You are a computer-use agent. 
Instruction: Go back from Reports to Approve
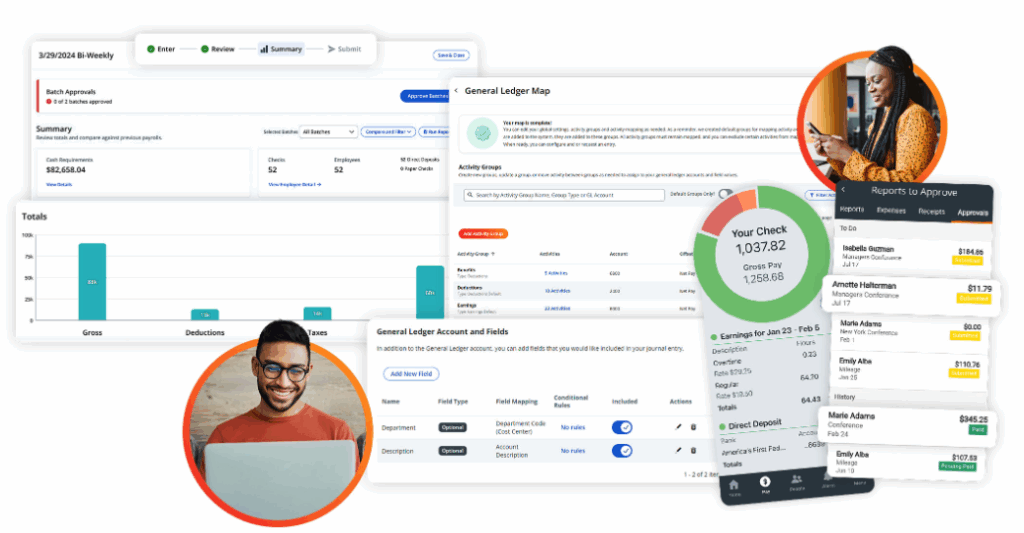[x=843, y=189]
